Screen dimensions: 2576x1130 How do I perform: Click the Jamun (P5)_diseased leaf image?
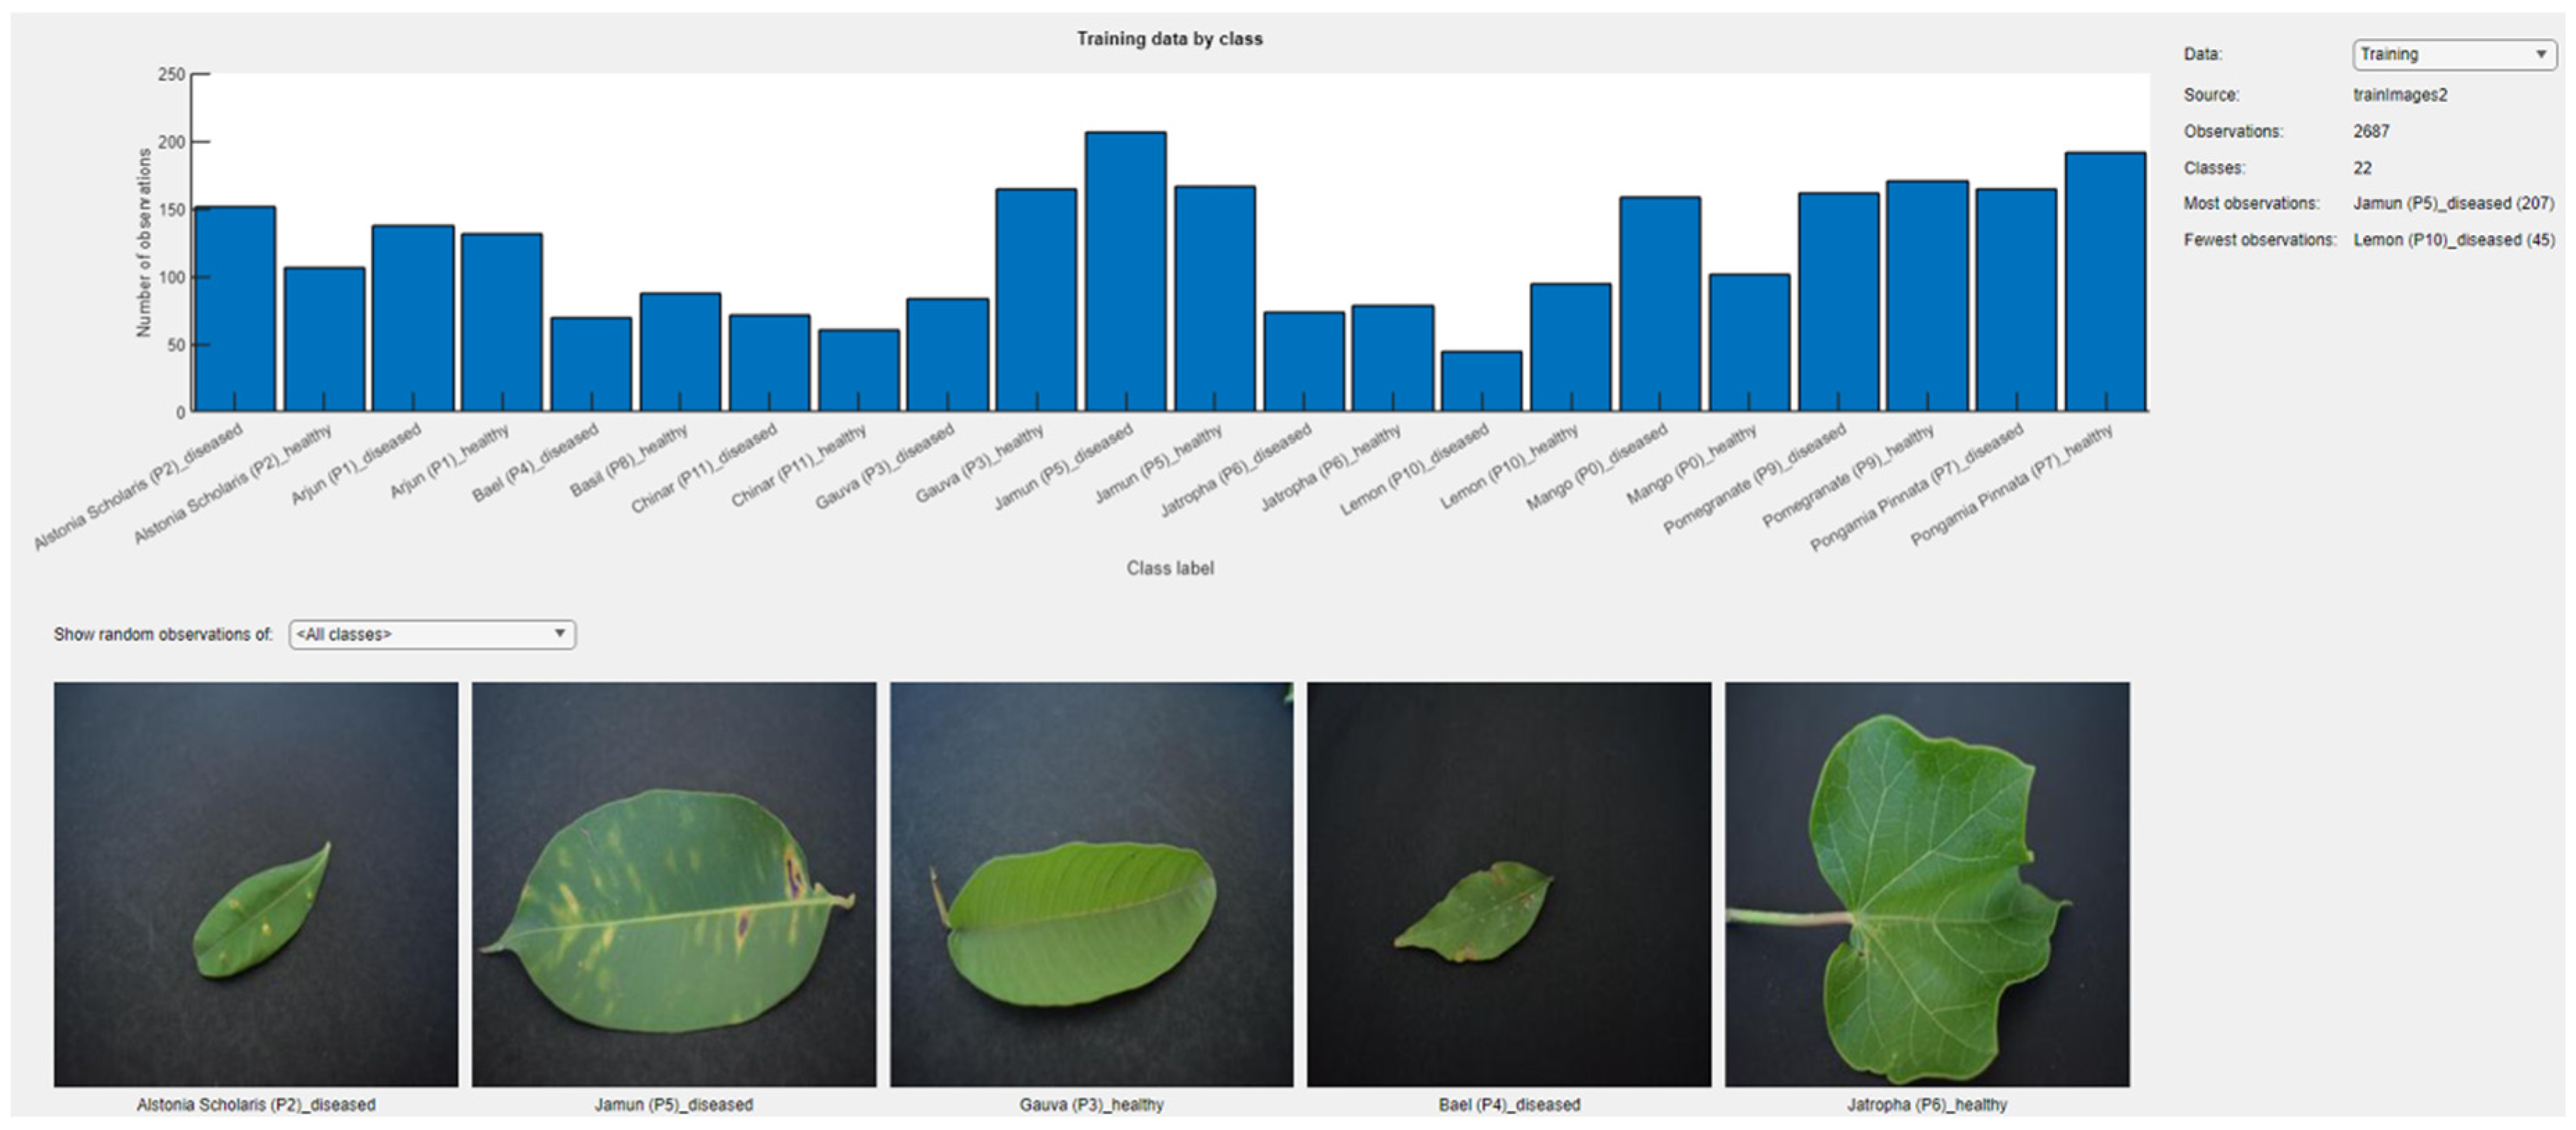click(674, 884)
